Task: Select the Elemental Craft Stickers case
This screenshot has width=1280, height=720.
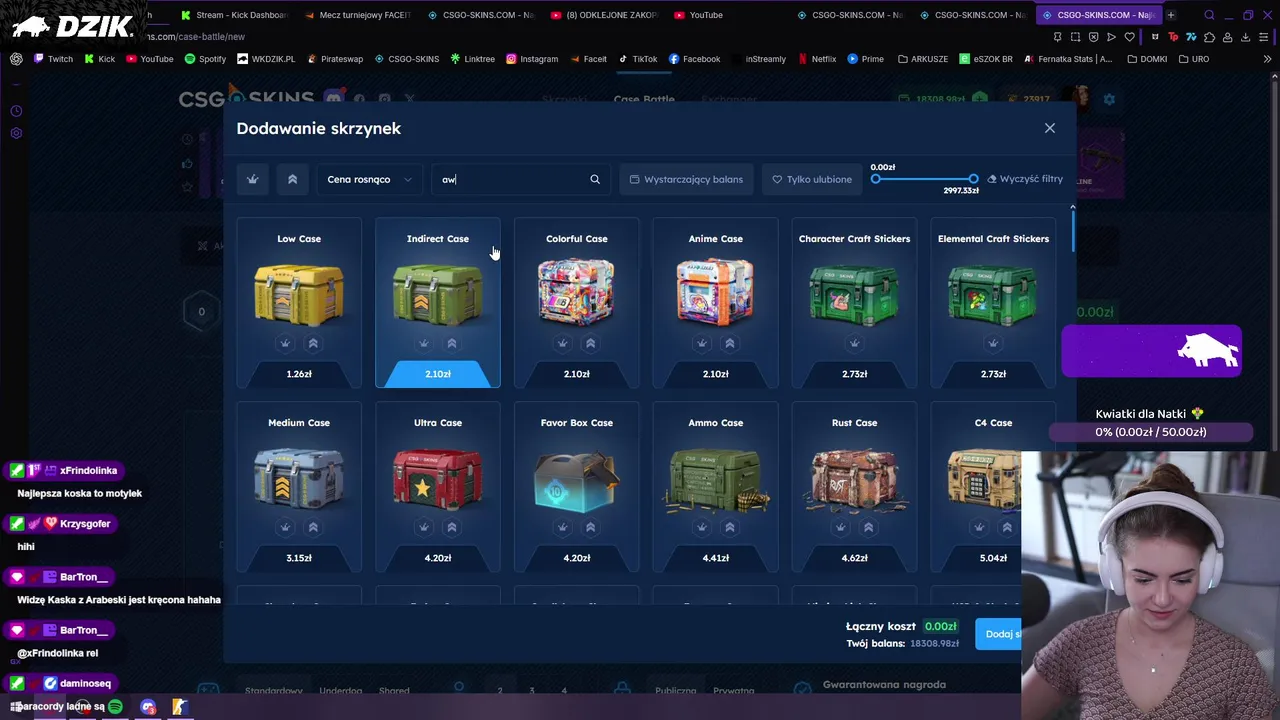Action: pyautogui.click(x=993, y=303)
